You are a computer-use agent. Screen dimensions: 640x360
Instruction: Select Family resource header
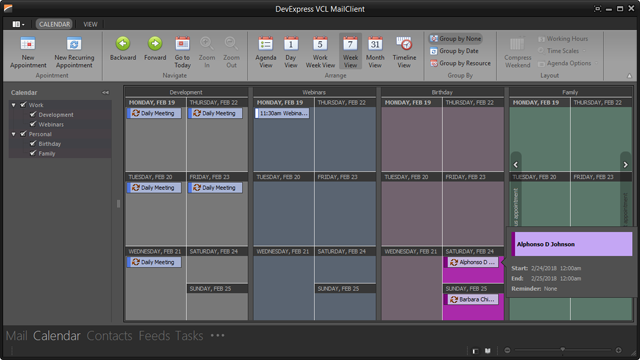tap(570, 92)
